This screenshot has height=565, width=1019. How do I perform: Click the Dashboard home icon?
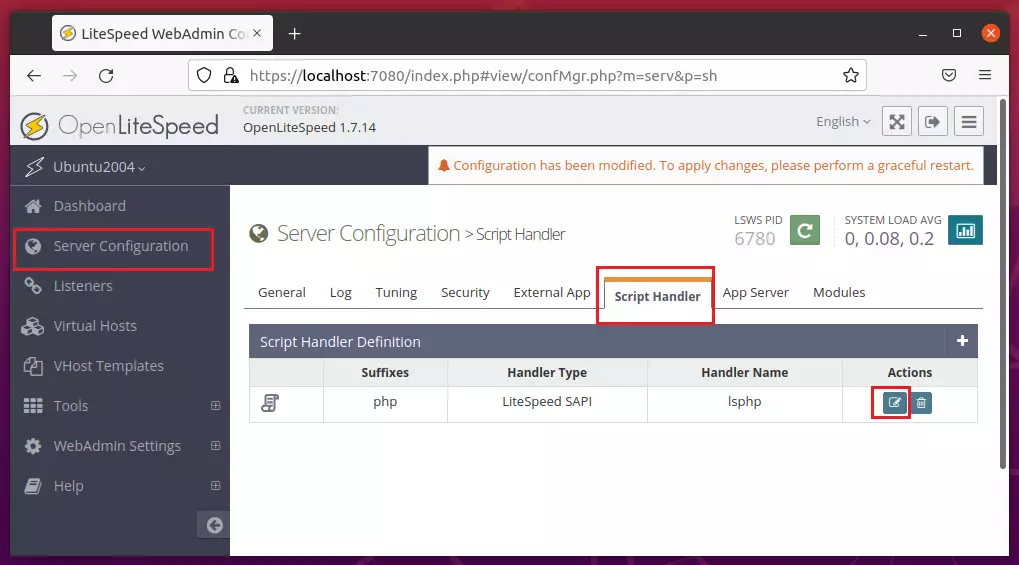[33, 206]
